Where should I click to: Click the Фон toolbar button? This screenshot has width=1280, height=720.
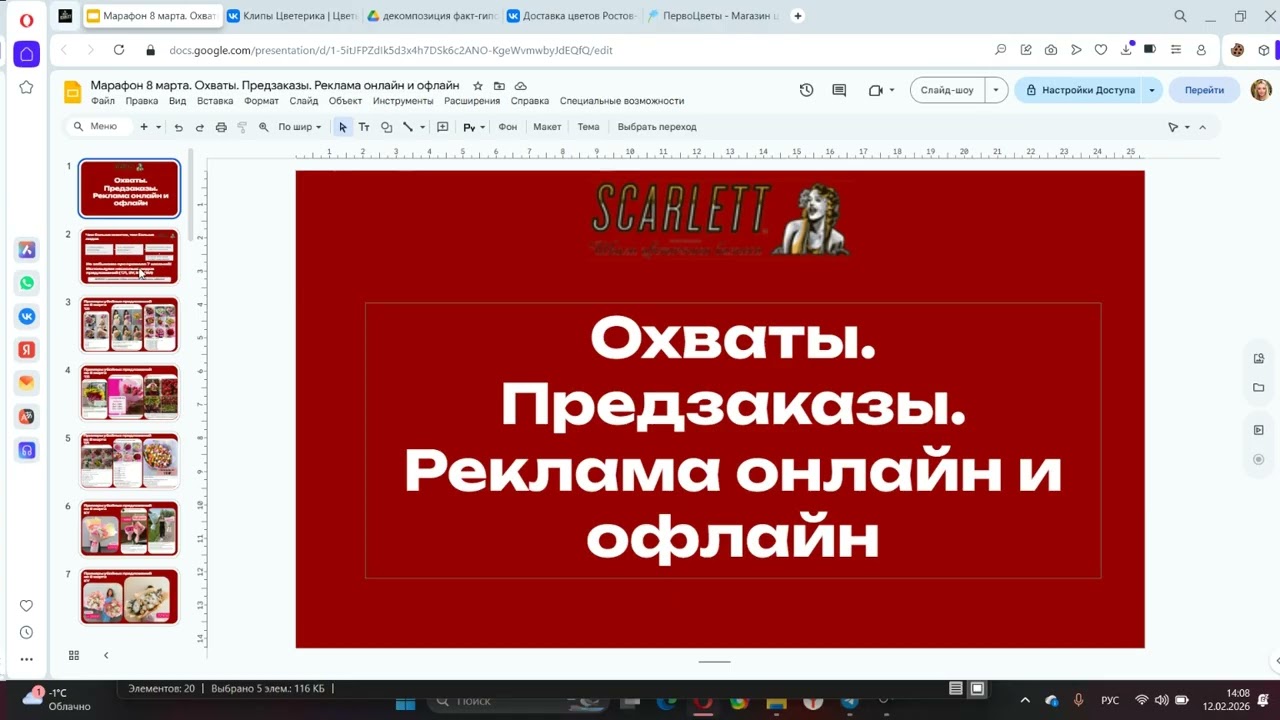(x=508, y=127)
